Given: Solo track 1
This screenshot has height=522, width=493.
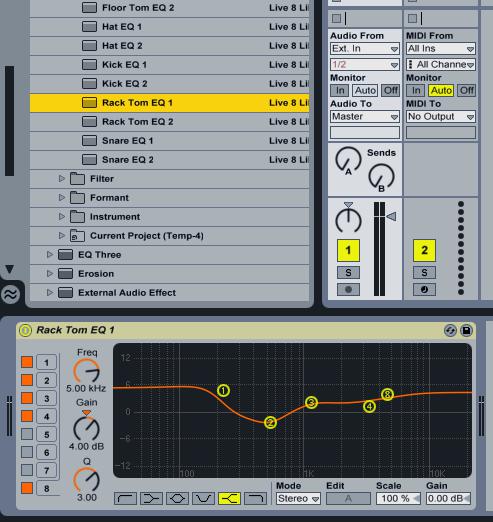Looking at the screenshot, I should click(348, 272).
